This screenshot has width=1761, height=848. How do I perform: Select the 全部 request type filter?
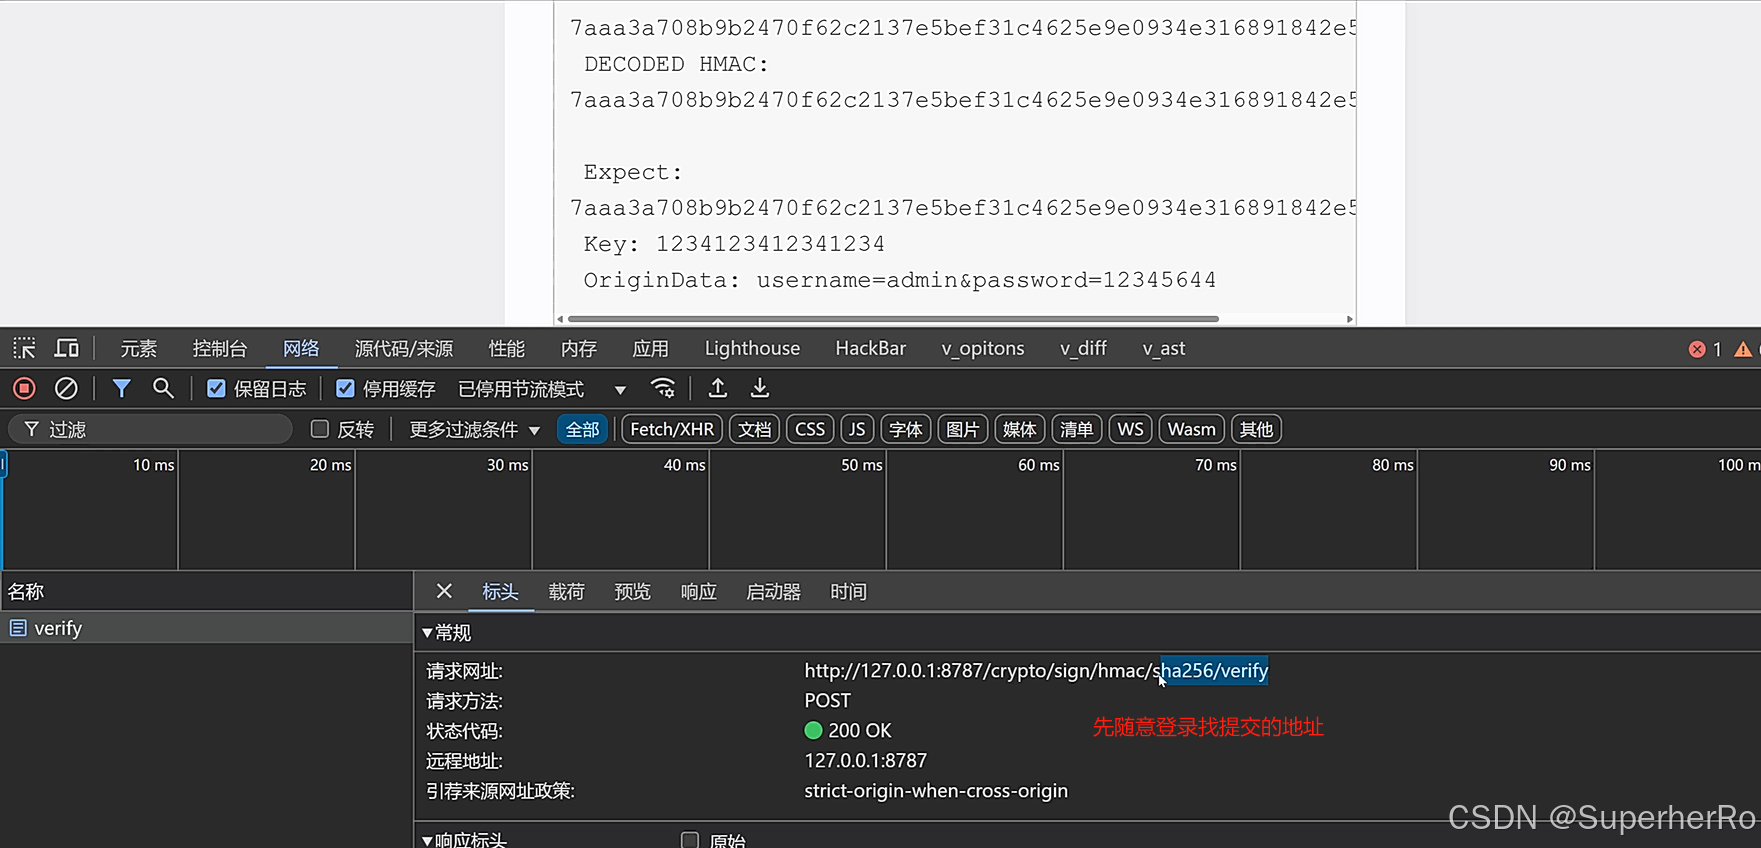pos(582,429)
